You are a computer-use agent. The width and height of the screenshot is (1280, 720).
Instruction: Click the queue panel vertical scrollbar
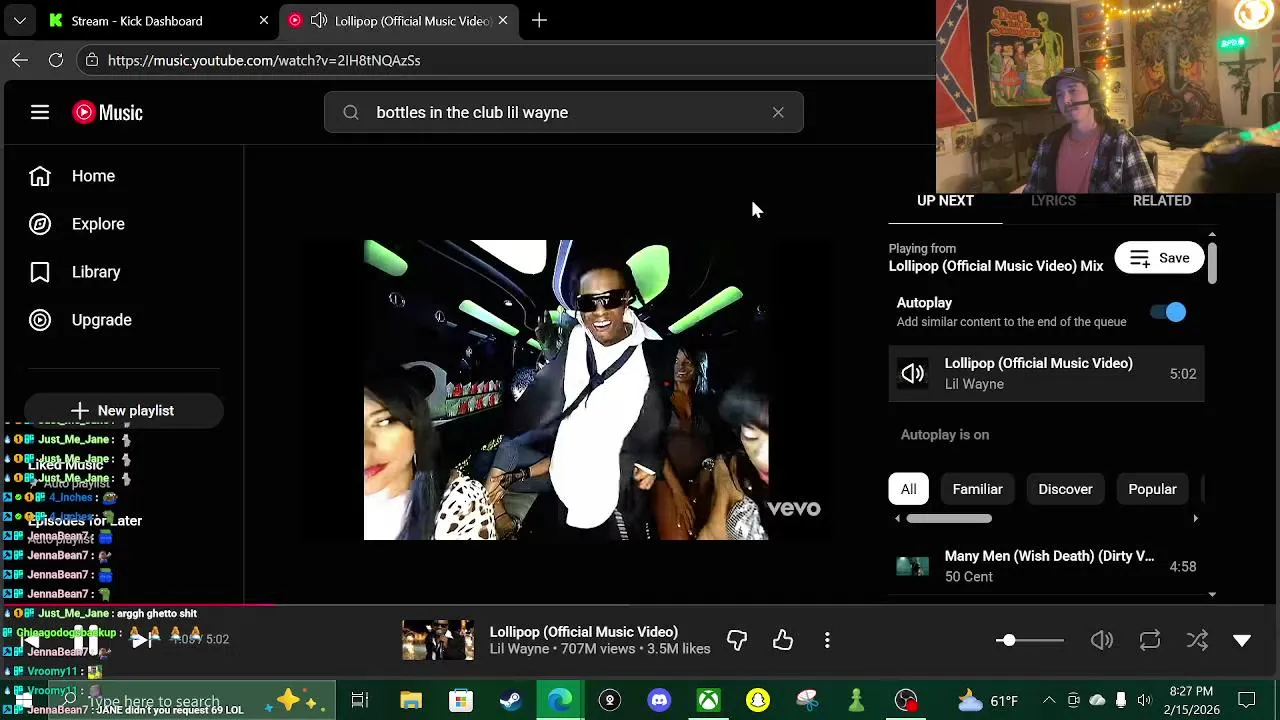click(1212, 262)
